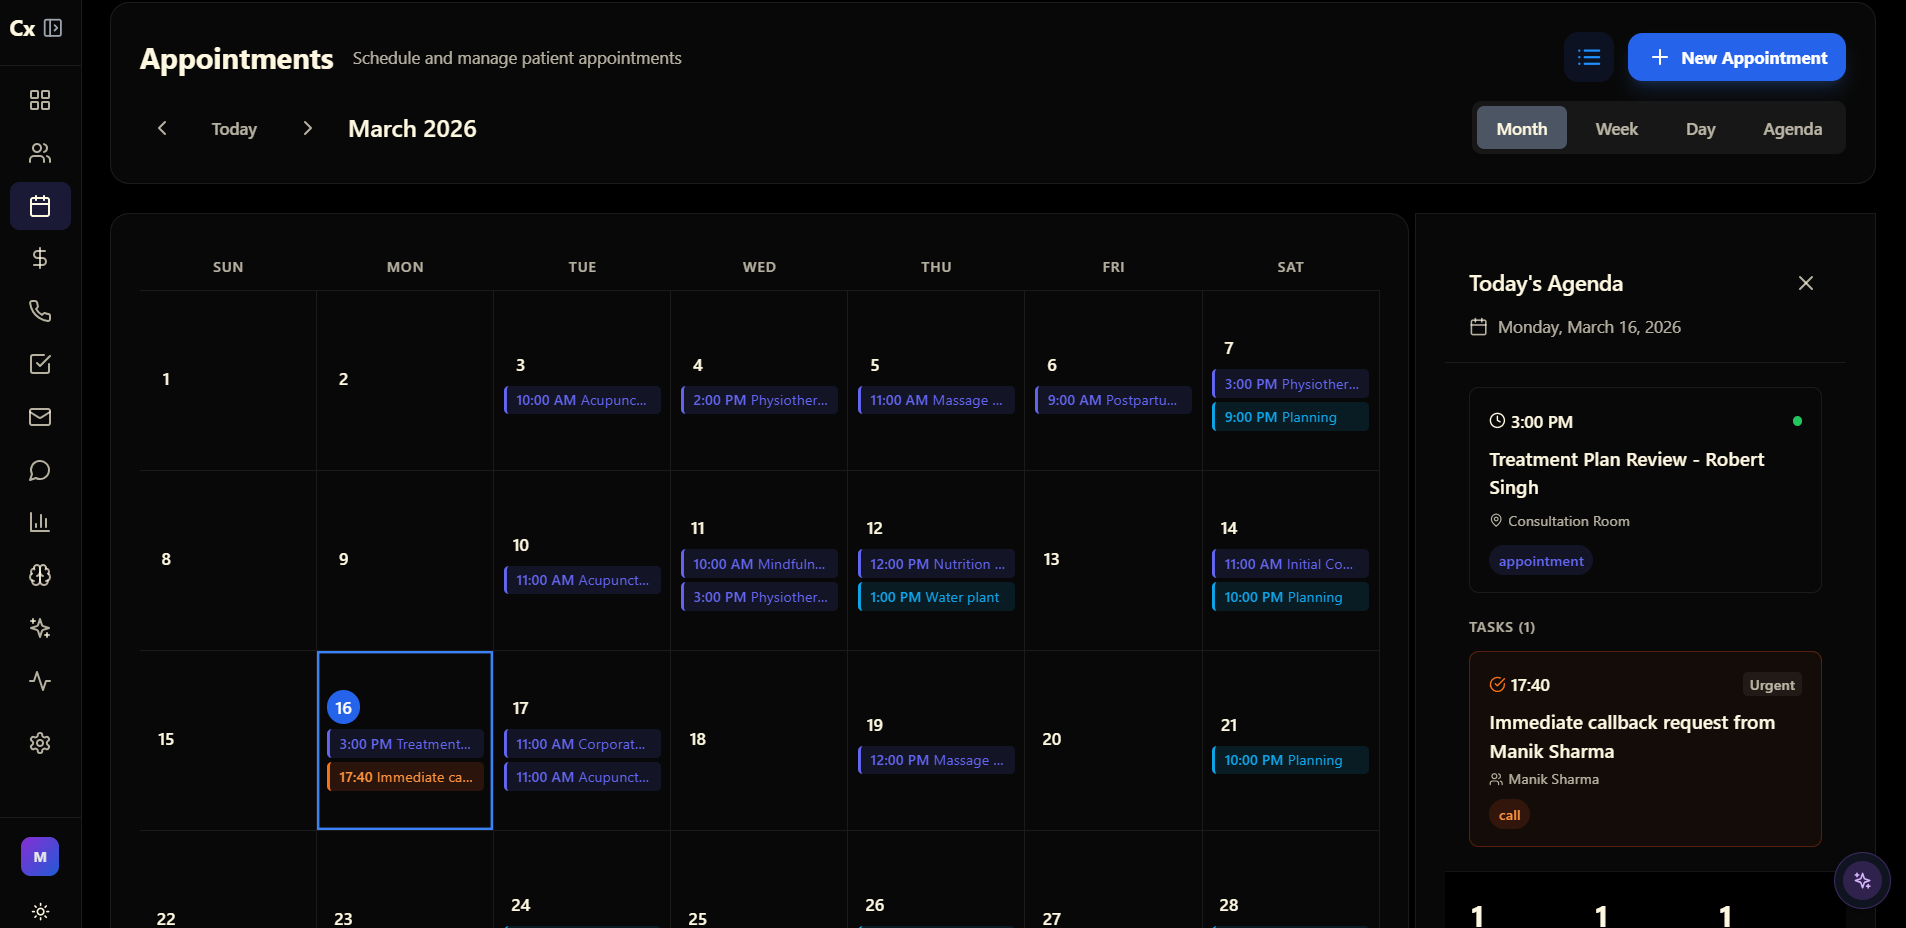The width and height of the screenshot is (1906, 928).
Task: Open the Email inbox icon
Action: coord(40,417)
